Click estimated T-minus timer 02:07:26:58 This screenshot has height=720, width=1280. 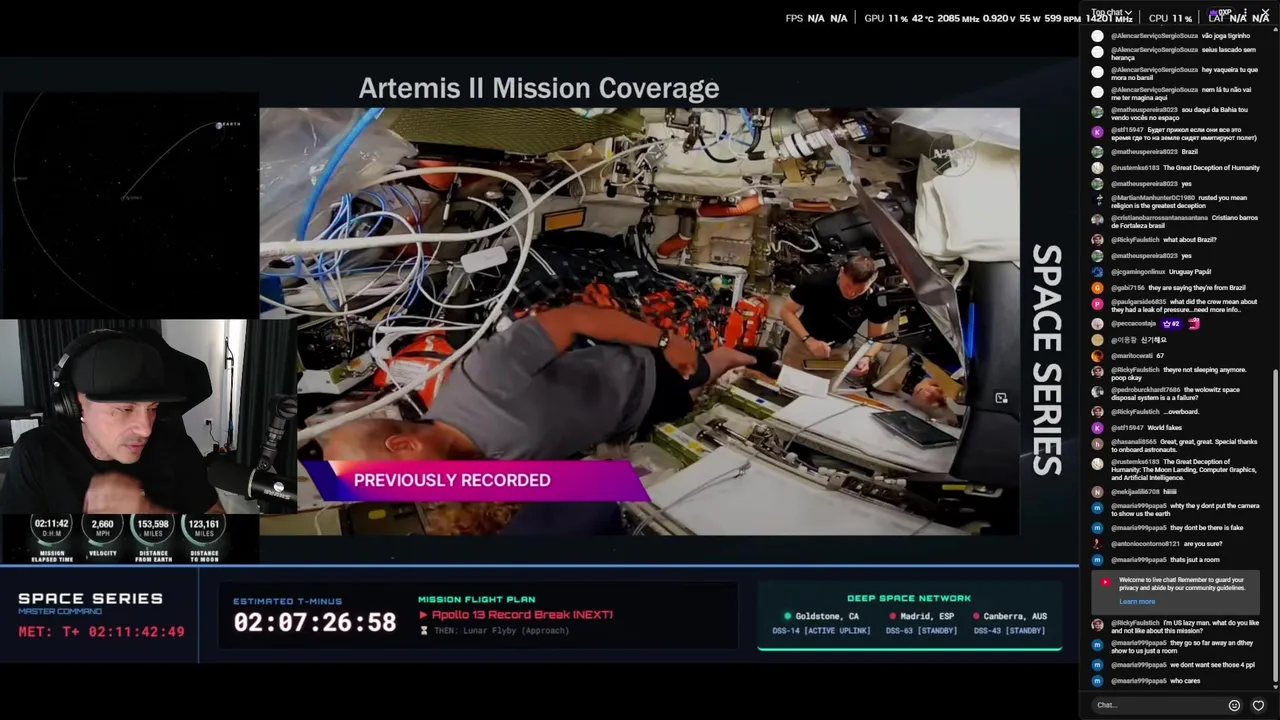(x=315, y=623)
